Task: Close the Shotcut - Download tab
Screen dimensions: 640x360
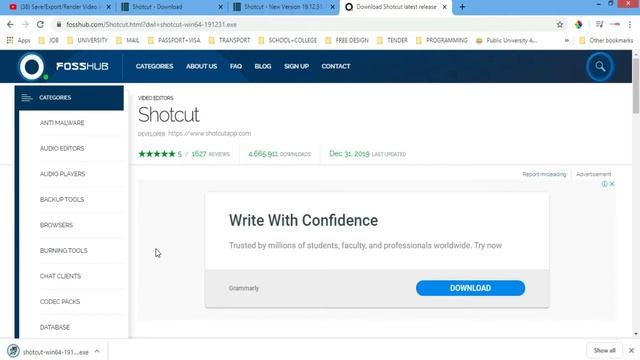Action: (x=220, y=7)
